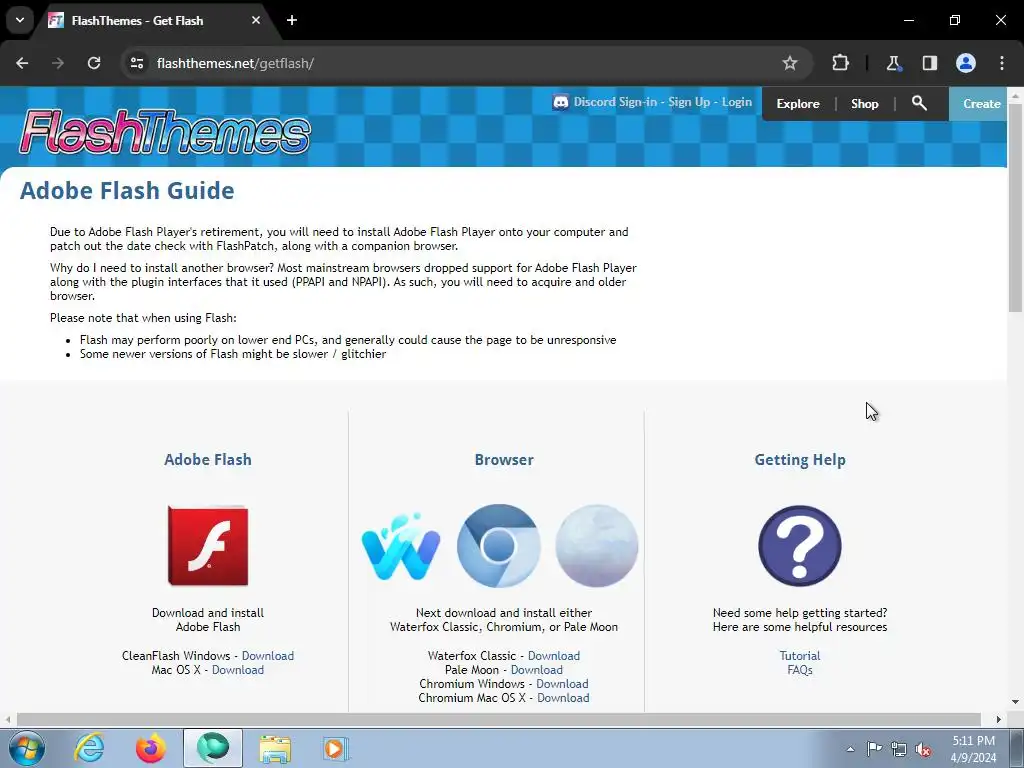Click the Adobe Flash section heading
This screenshot has width=1024, height=768.
(x=208, y=460)
